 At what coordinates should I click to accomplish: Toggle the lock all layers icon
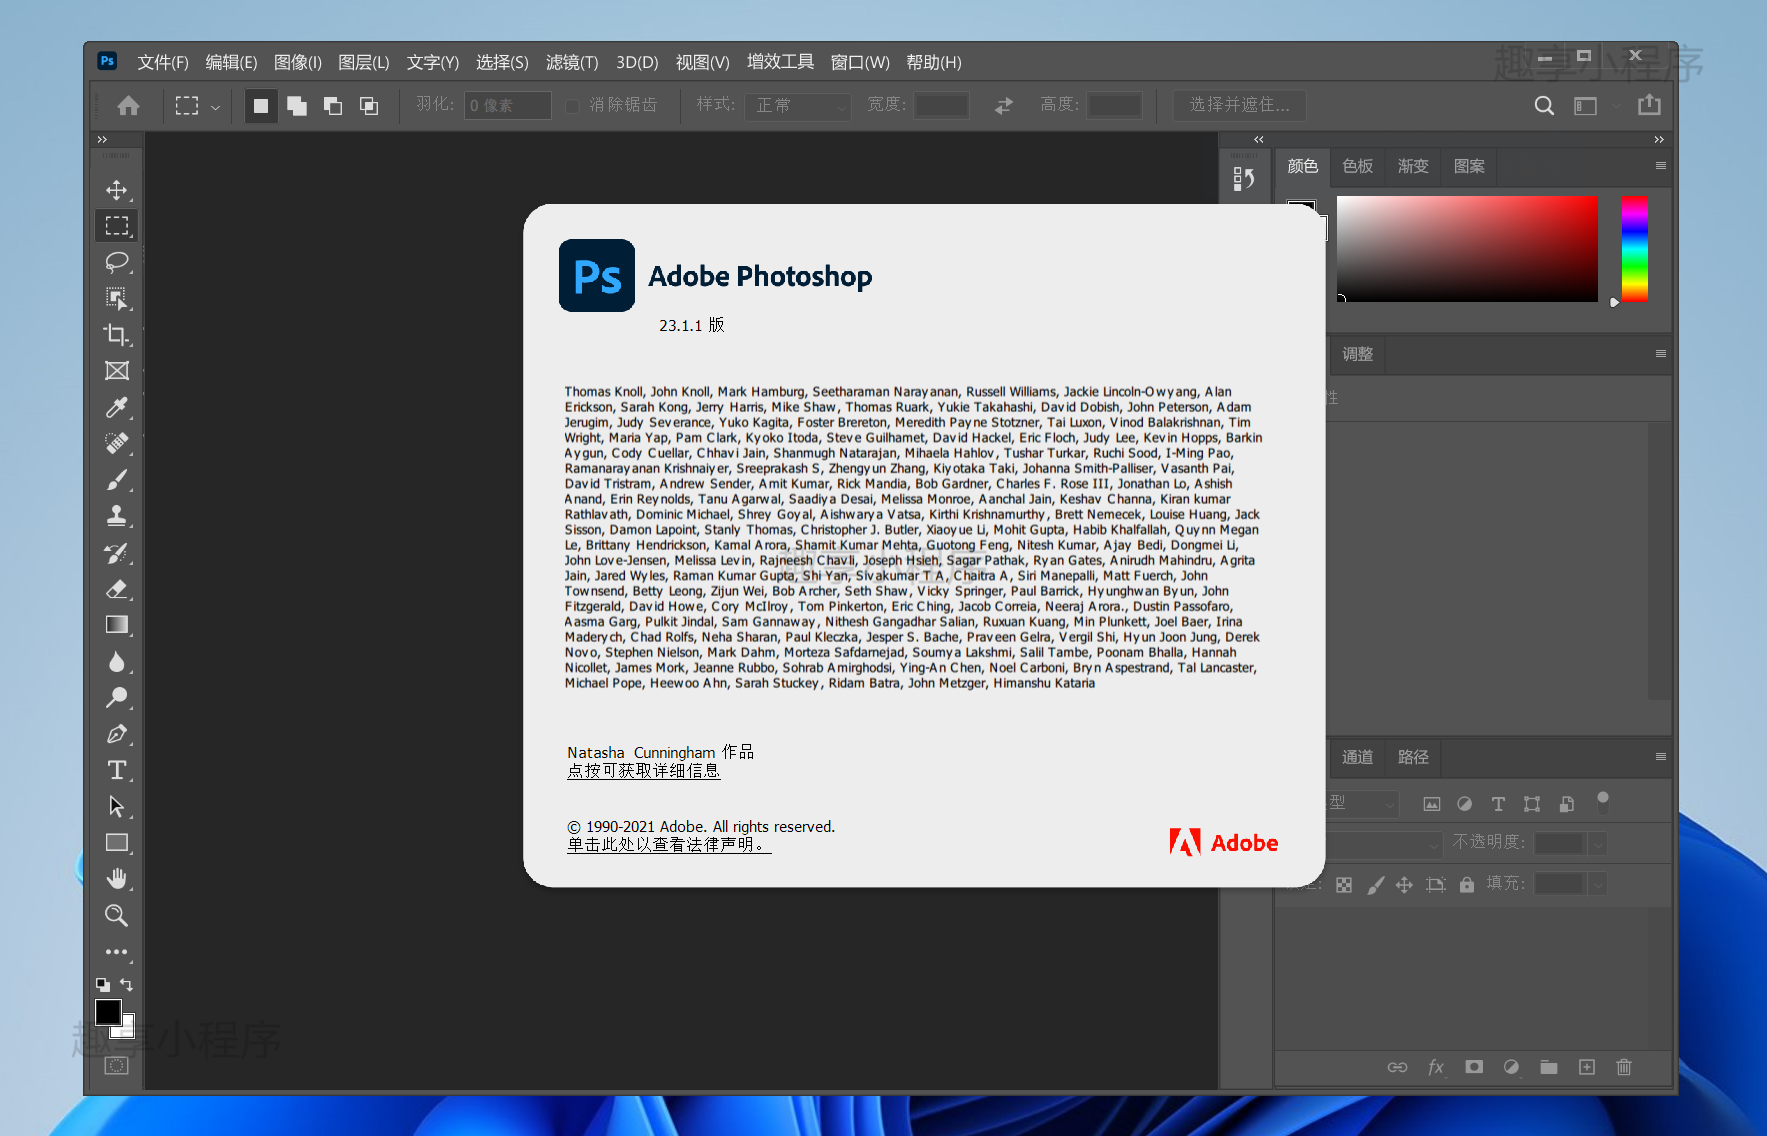coord(1467,884)
